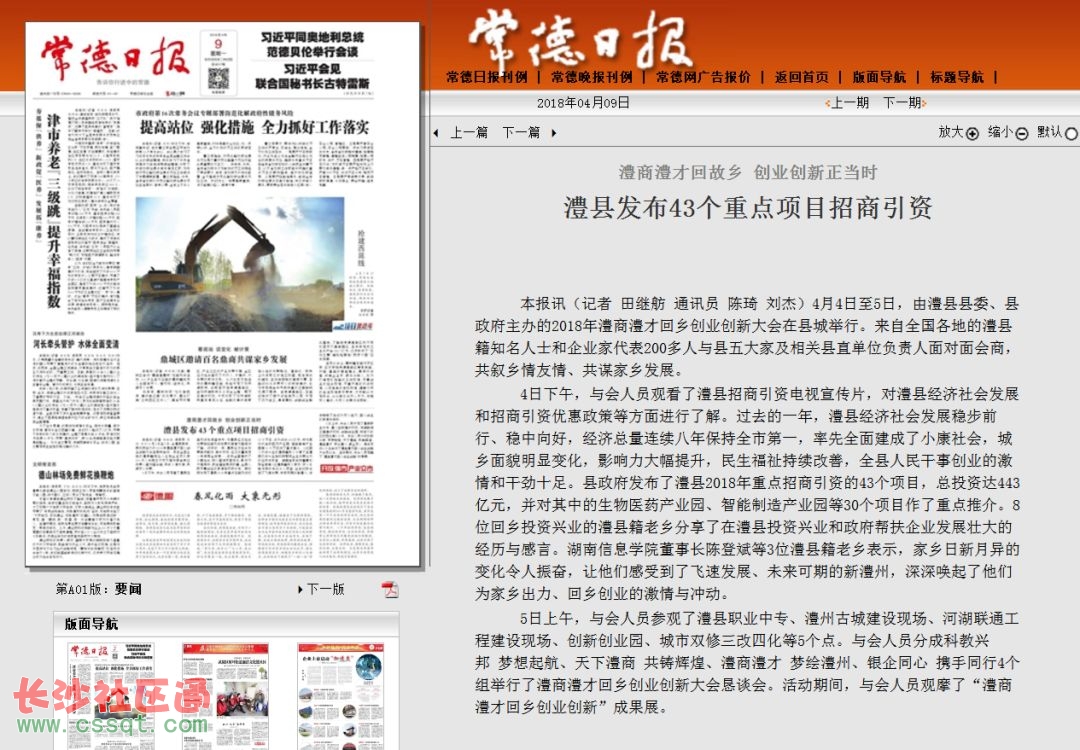
Task: Click the 版面导航 section heading above the thumbnails
Action: click(x=91, y=625)
